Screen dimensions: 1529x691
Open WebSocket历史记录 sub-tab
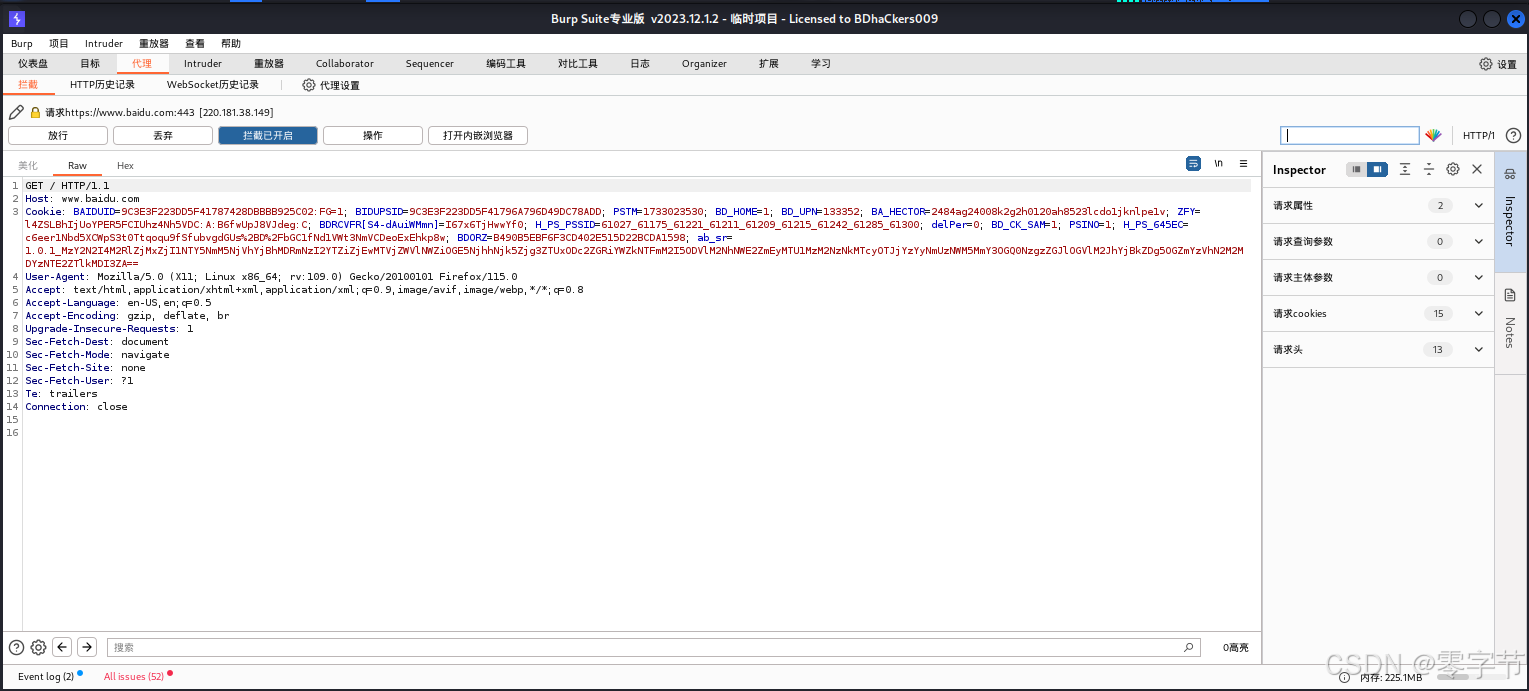213,85
